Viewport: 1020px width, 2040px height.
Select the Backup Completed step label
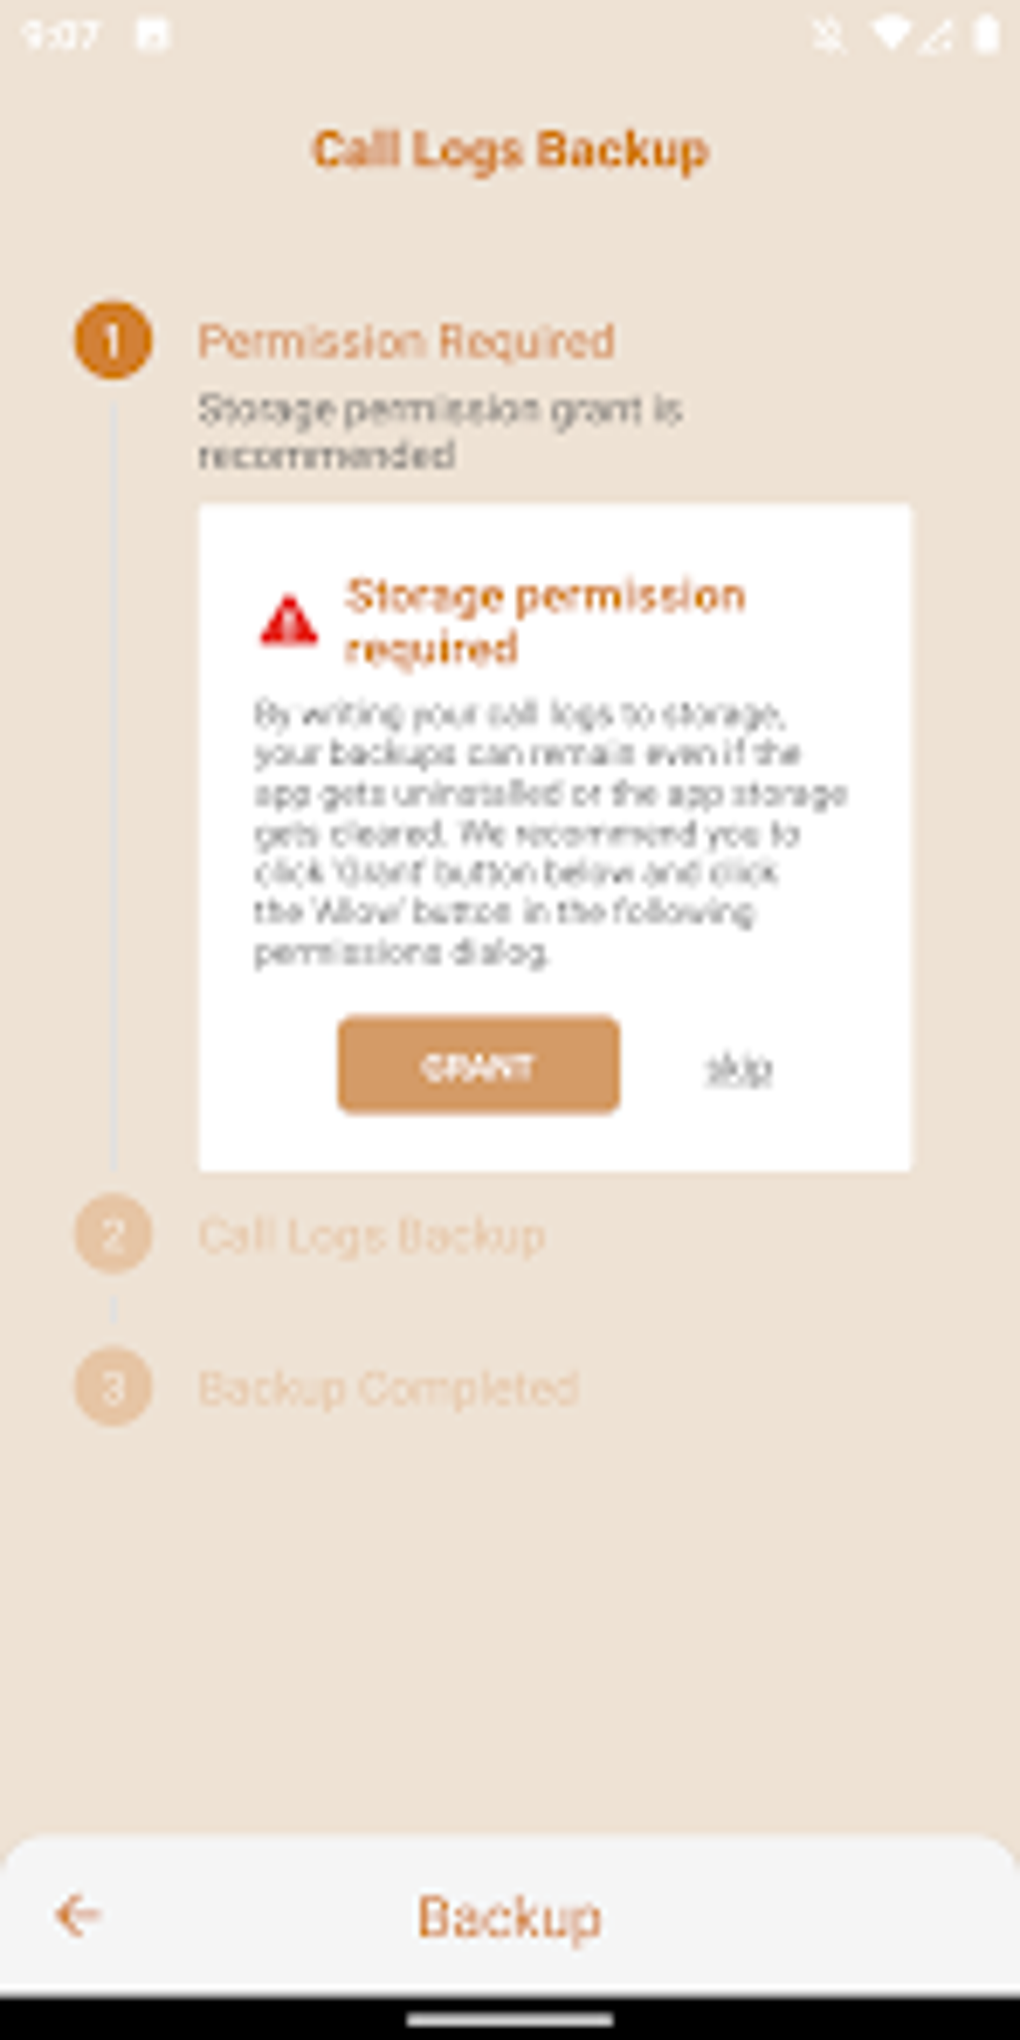coord(388,1389)
